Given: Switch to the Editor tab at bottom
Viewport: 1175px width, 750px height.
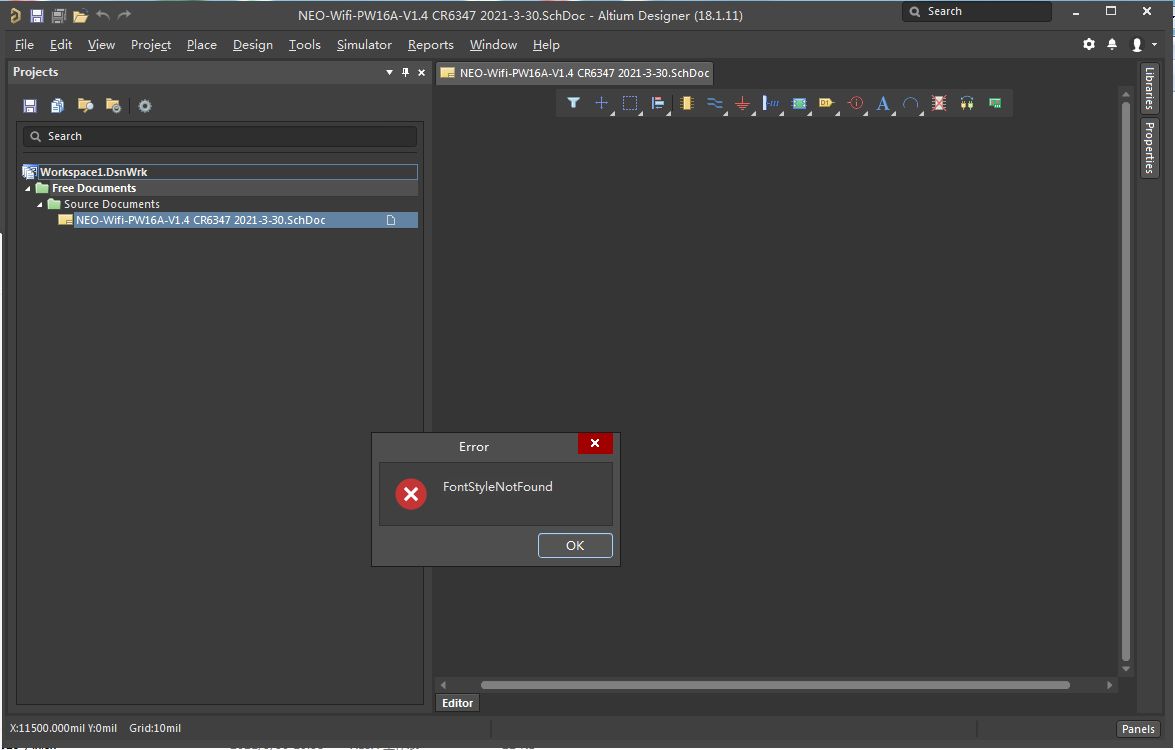Looking at the screenshot, I should coord(457,703).
